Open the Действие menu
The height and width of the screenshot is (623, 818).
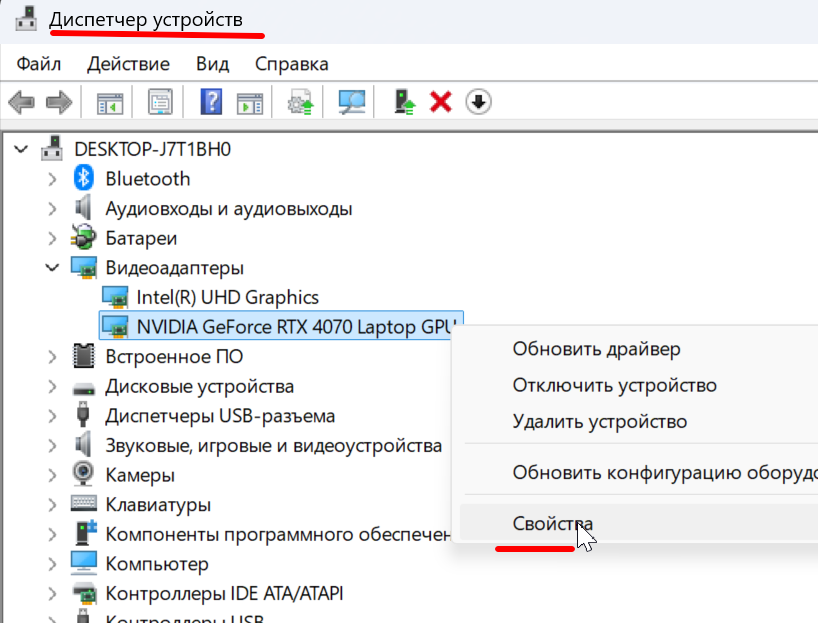[x=128, y=64]
